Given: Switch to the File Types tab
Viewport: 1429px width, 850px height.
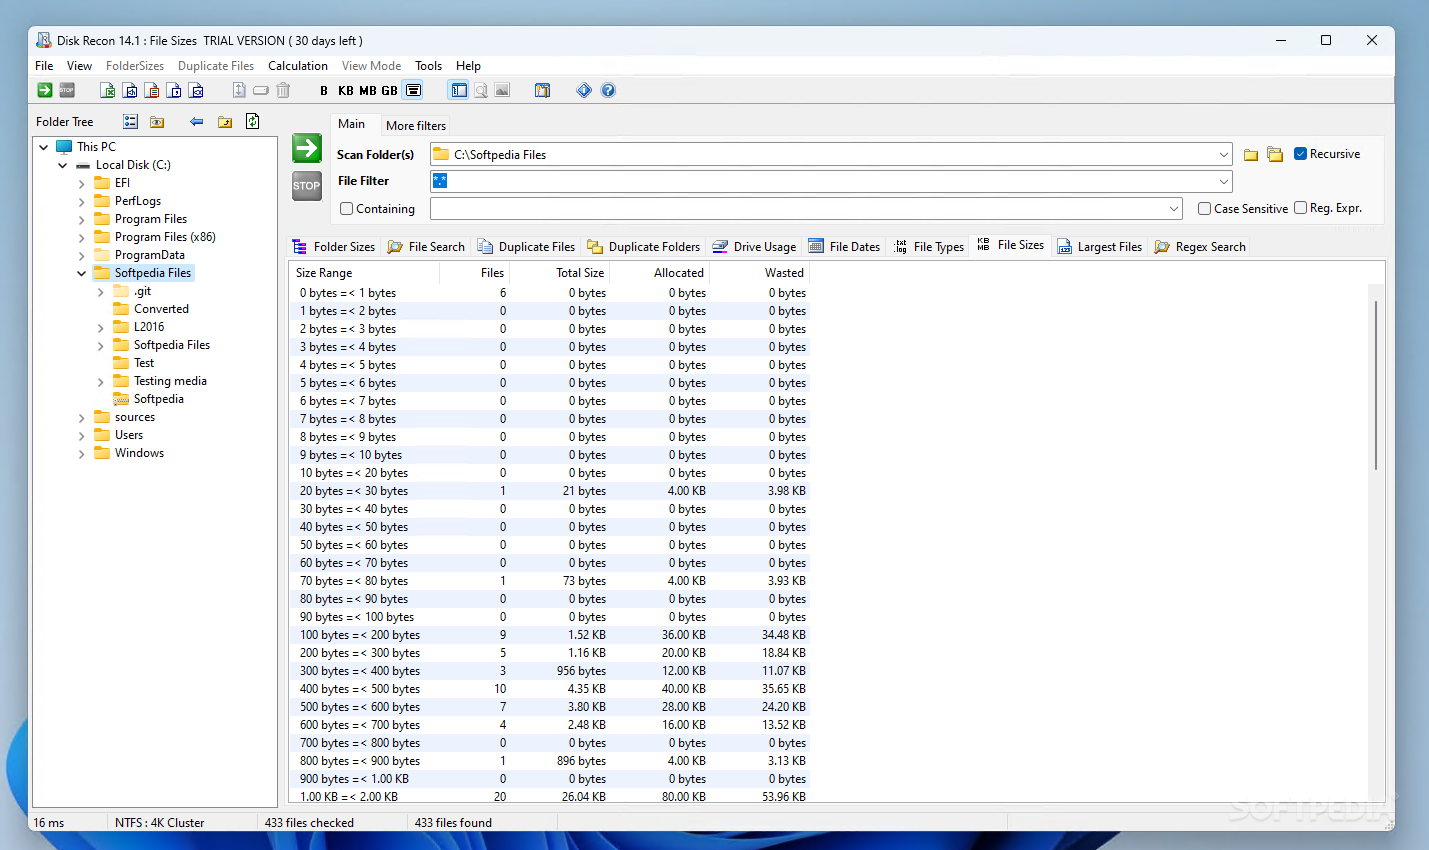Looking at the screenshot, I should (929, 247).
